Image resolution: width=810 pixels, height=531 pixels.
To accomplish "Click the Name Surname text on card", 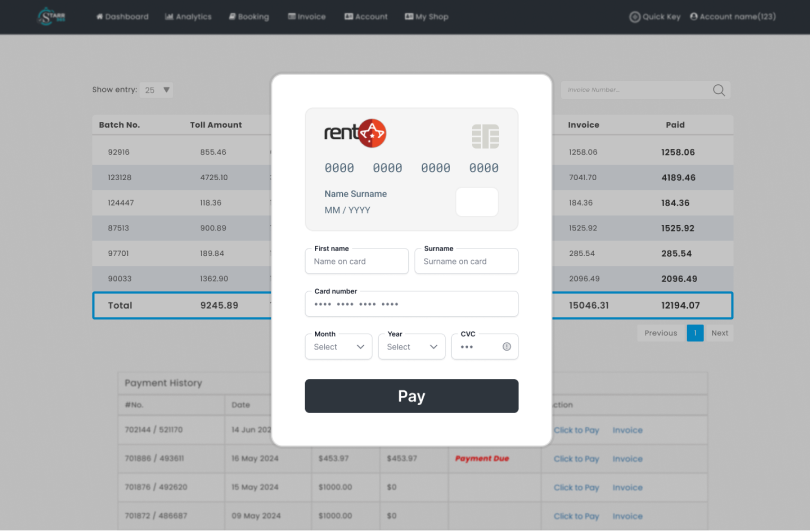I will (x=355, y=194).
